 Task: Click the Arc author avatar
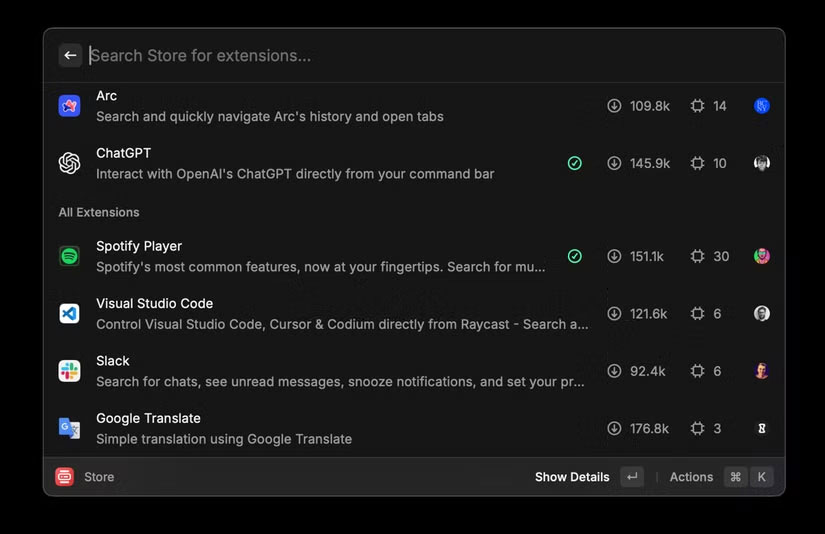tap(762, 106)
